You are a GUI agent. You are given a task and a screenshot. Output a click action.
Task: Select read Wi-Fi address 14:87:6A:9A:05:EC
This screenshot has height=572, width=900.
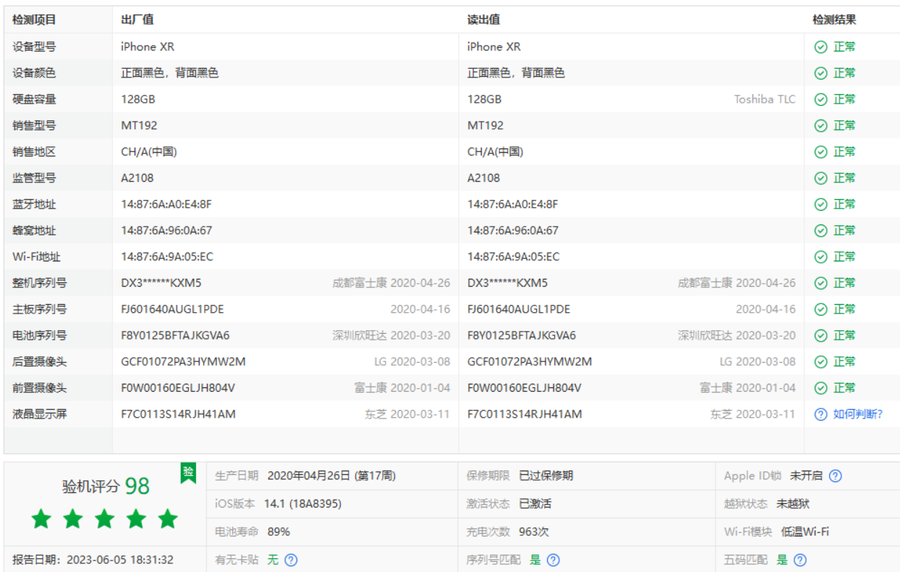pos(513,256)
